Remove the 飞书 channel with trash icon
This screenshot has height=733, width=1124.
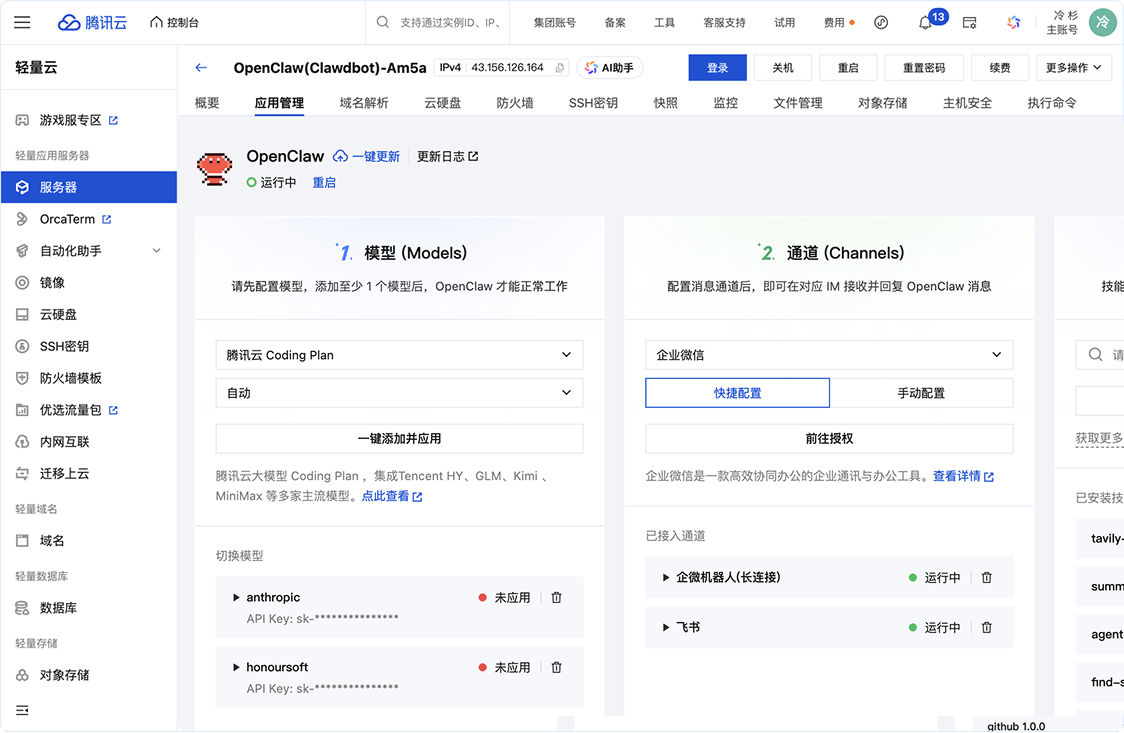[986, 627]
